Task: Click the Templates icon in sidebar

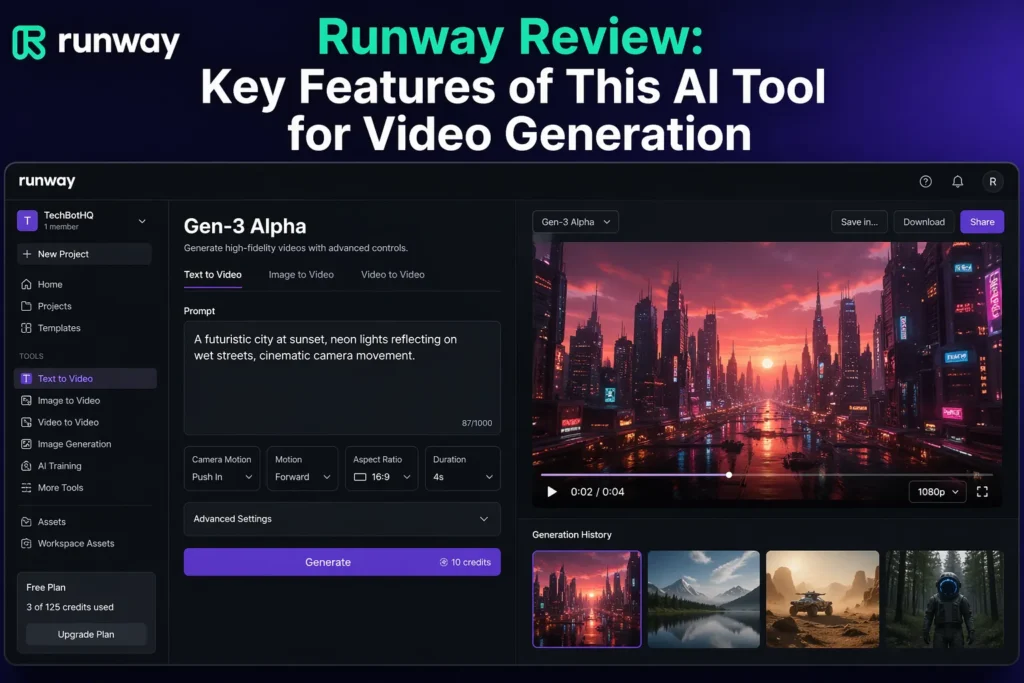Action: pos(26,328)
